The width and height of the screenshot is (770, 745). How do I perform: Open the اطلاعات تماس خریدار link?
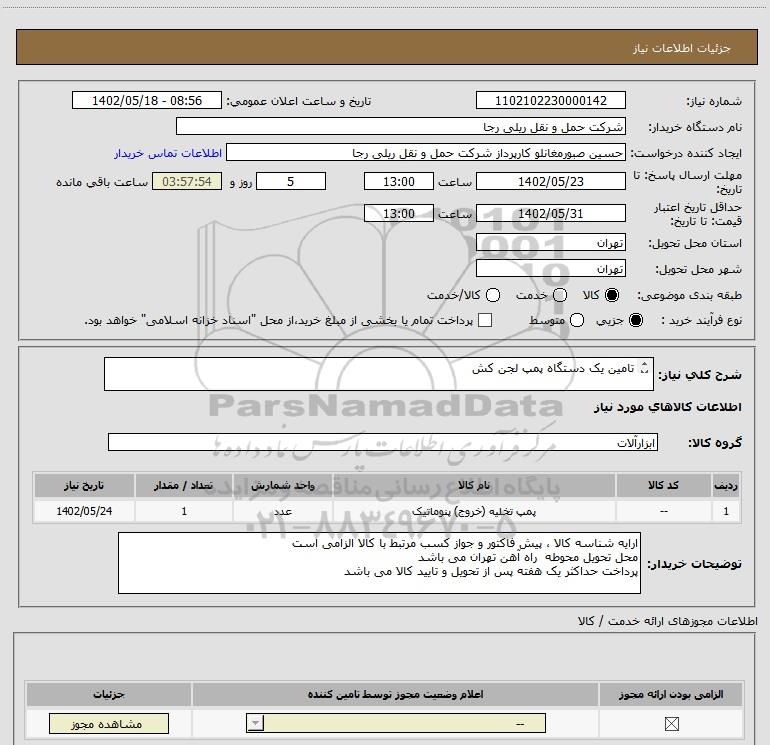168,153
